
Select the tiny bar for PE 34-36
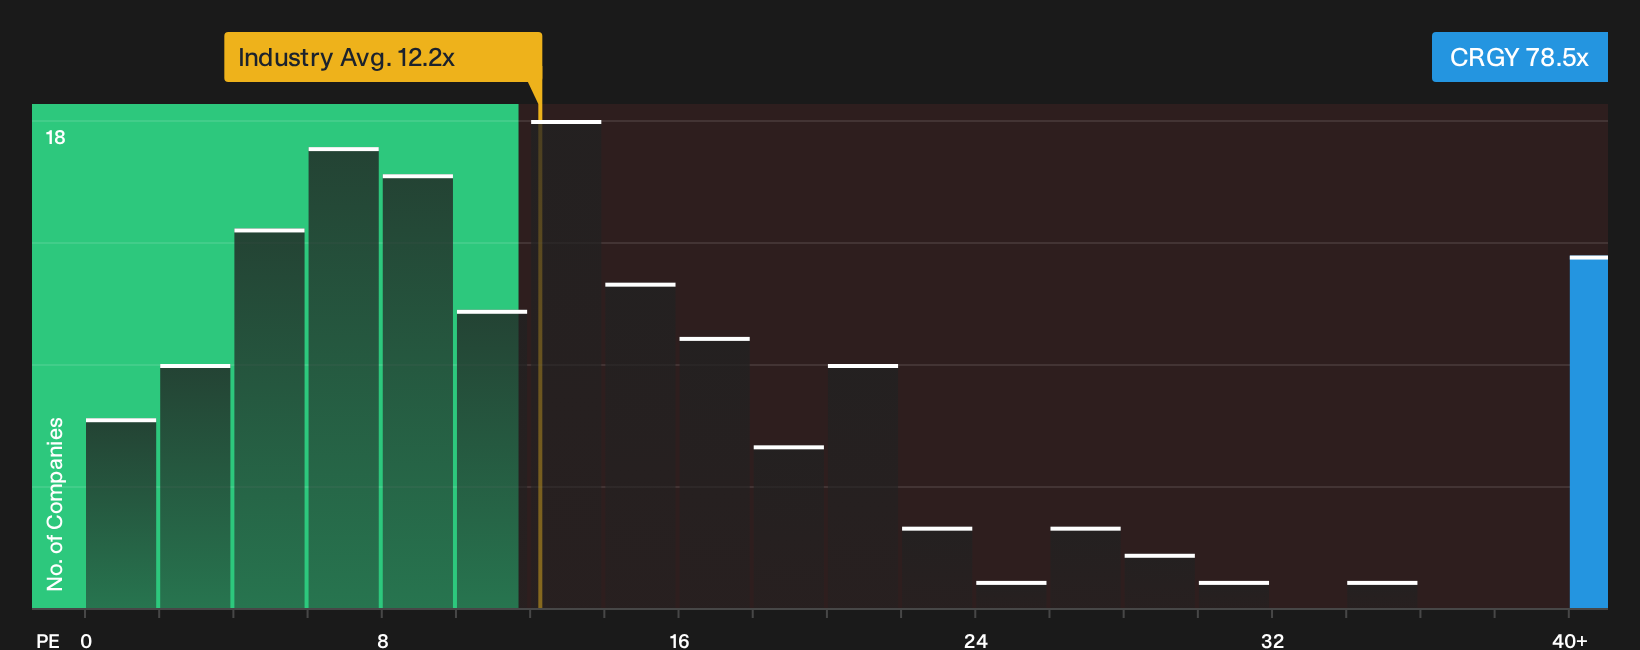[x=1382, y=594]
